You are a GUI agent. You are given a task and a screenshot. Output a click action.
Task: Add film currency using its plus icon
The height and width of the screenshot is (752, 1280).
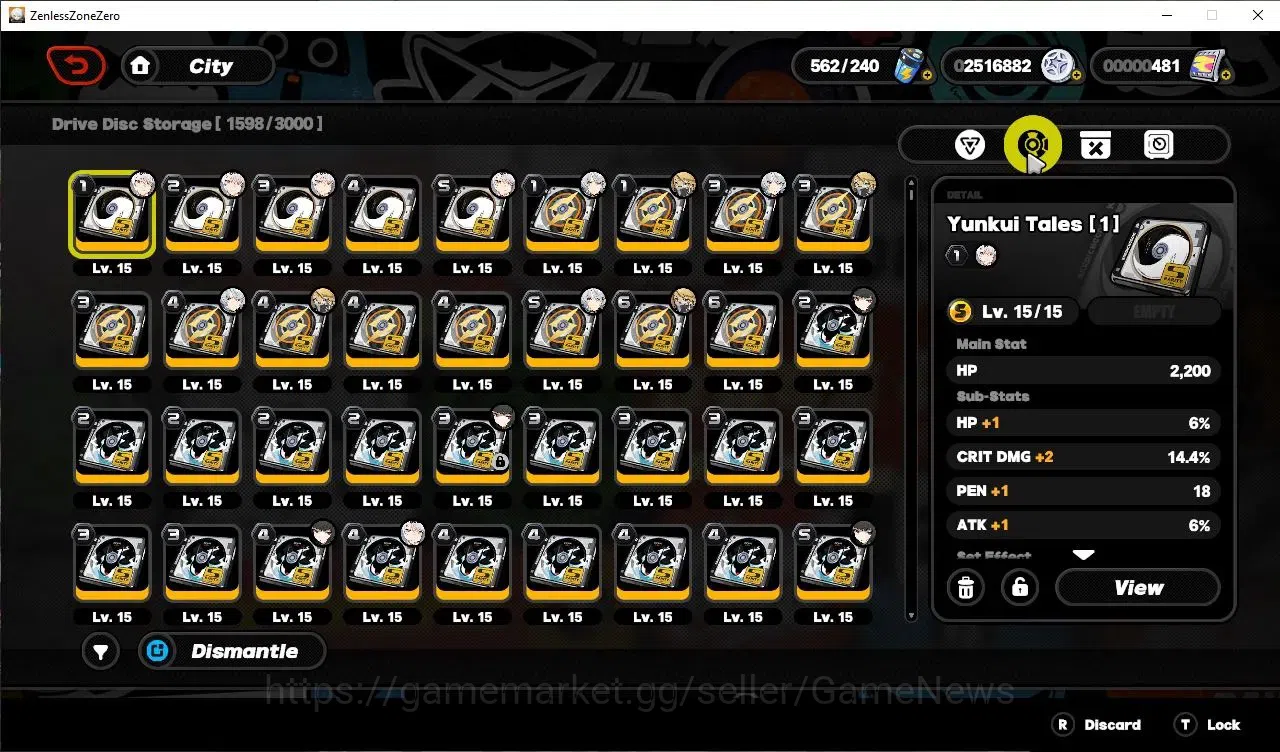pyautogui.click(x=1225, y=75)
